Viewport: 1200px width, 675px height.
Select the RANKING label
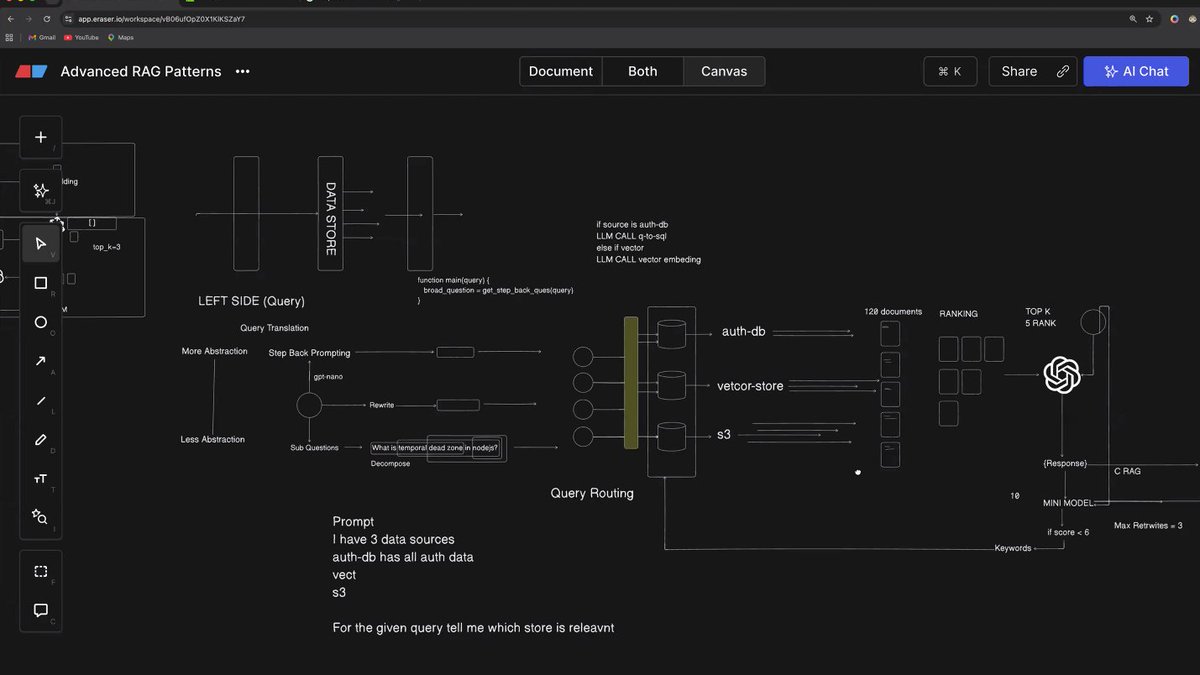958,314
